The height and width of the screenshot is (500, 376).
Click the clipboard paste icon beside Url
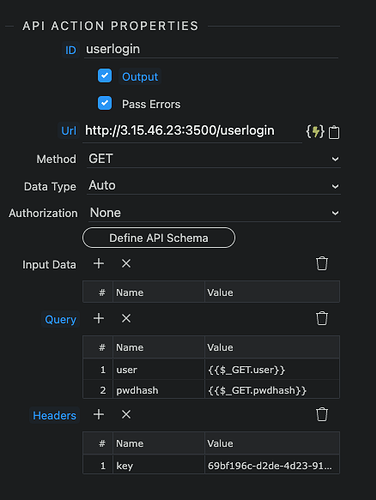tap(334, 132)
